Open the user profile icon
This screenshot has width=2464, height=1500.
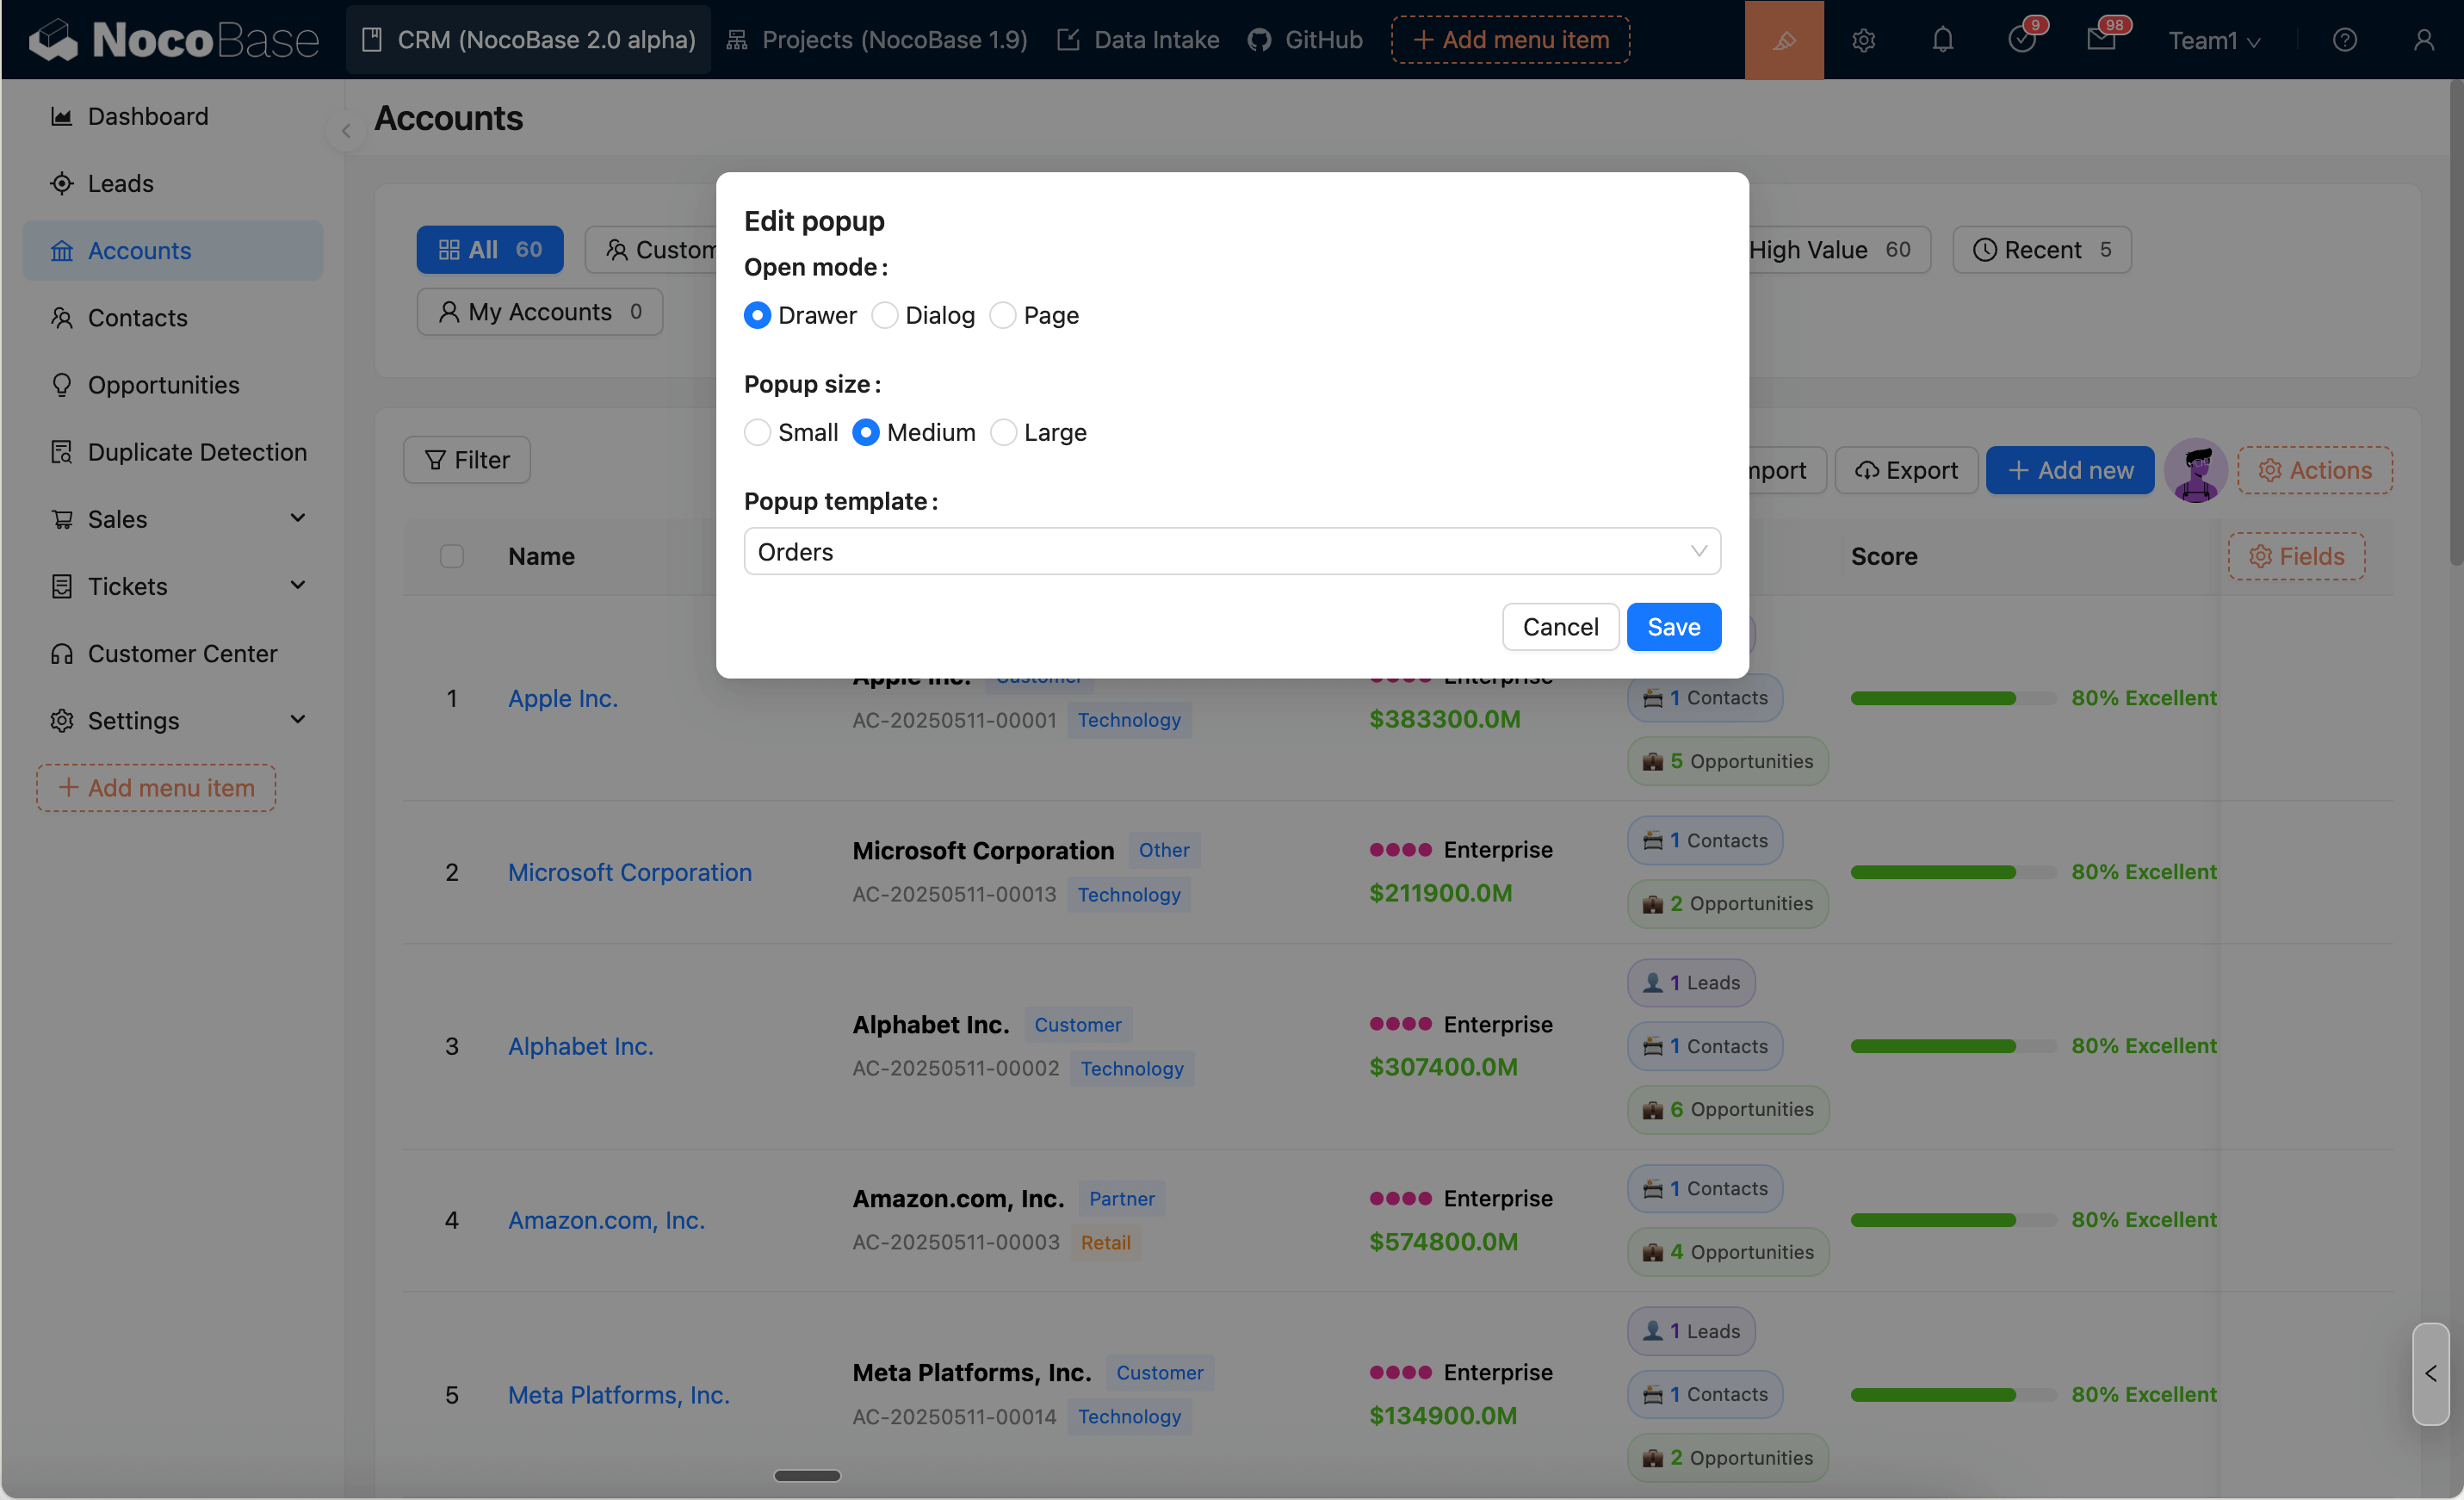2423,40
